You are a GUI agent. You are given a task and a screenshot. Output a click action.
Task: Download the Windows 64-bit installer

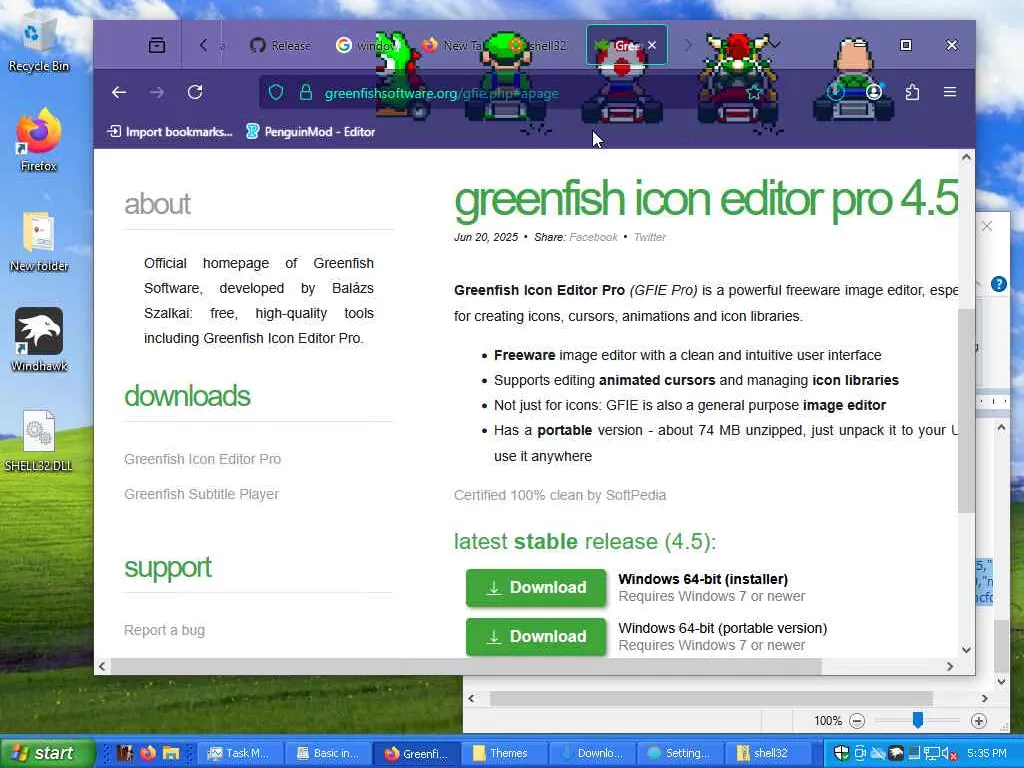click(x=536, y=588)
